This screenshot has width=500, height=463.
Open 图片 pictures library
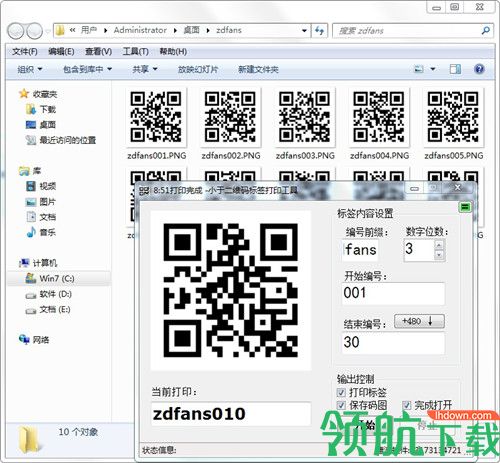coord(41,202)
